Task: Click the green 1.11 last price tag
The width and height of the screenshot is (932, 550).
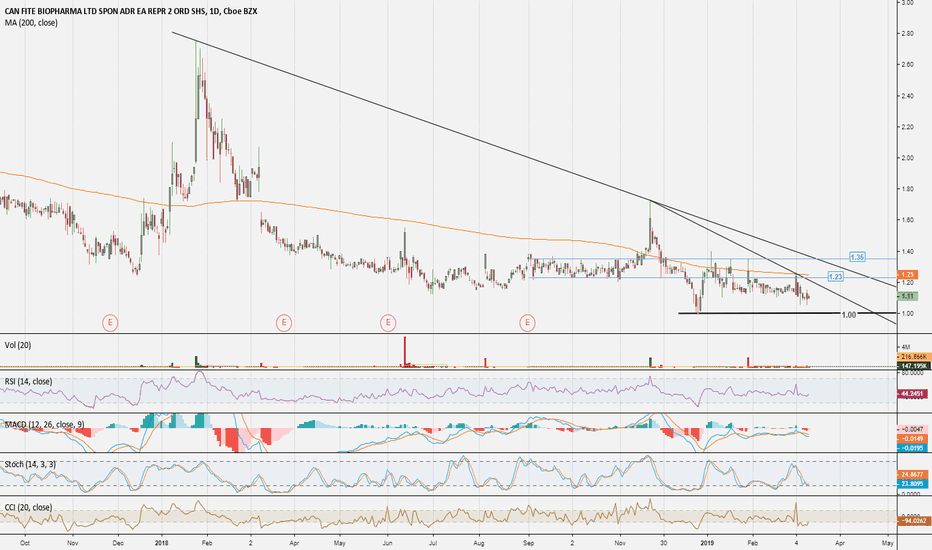Action: [908, 296]
